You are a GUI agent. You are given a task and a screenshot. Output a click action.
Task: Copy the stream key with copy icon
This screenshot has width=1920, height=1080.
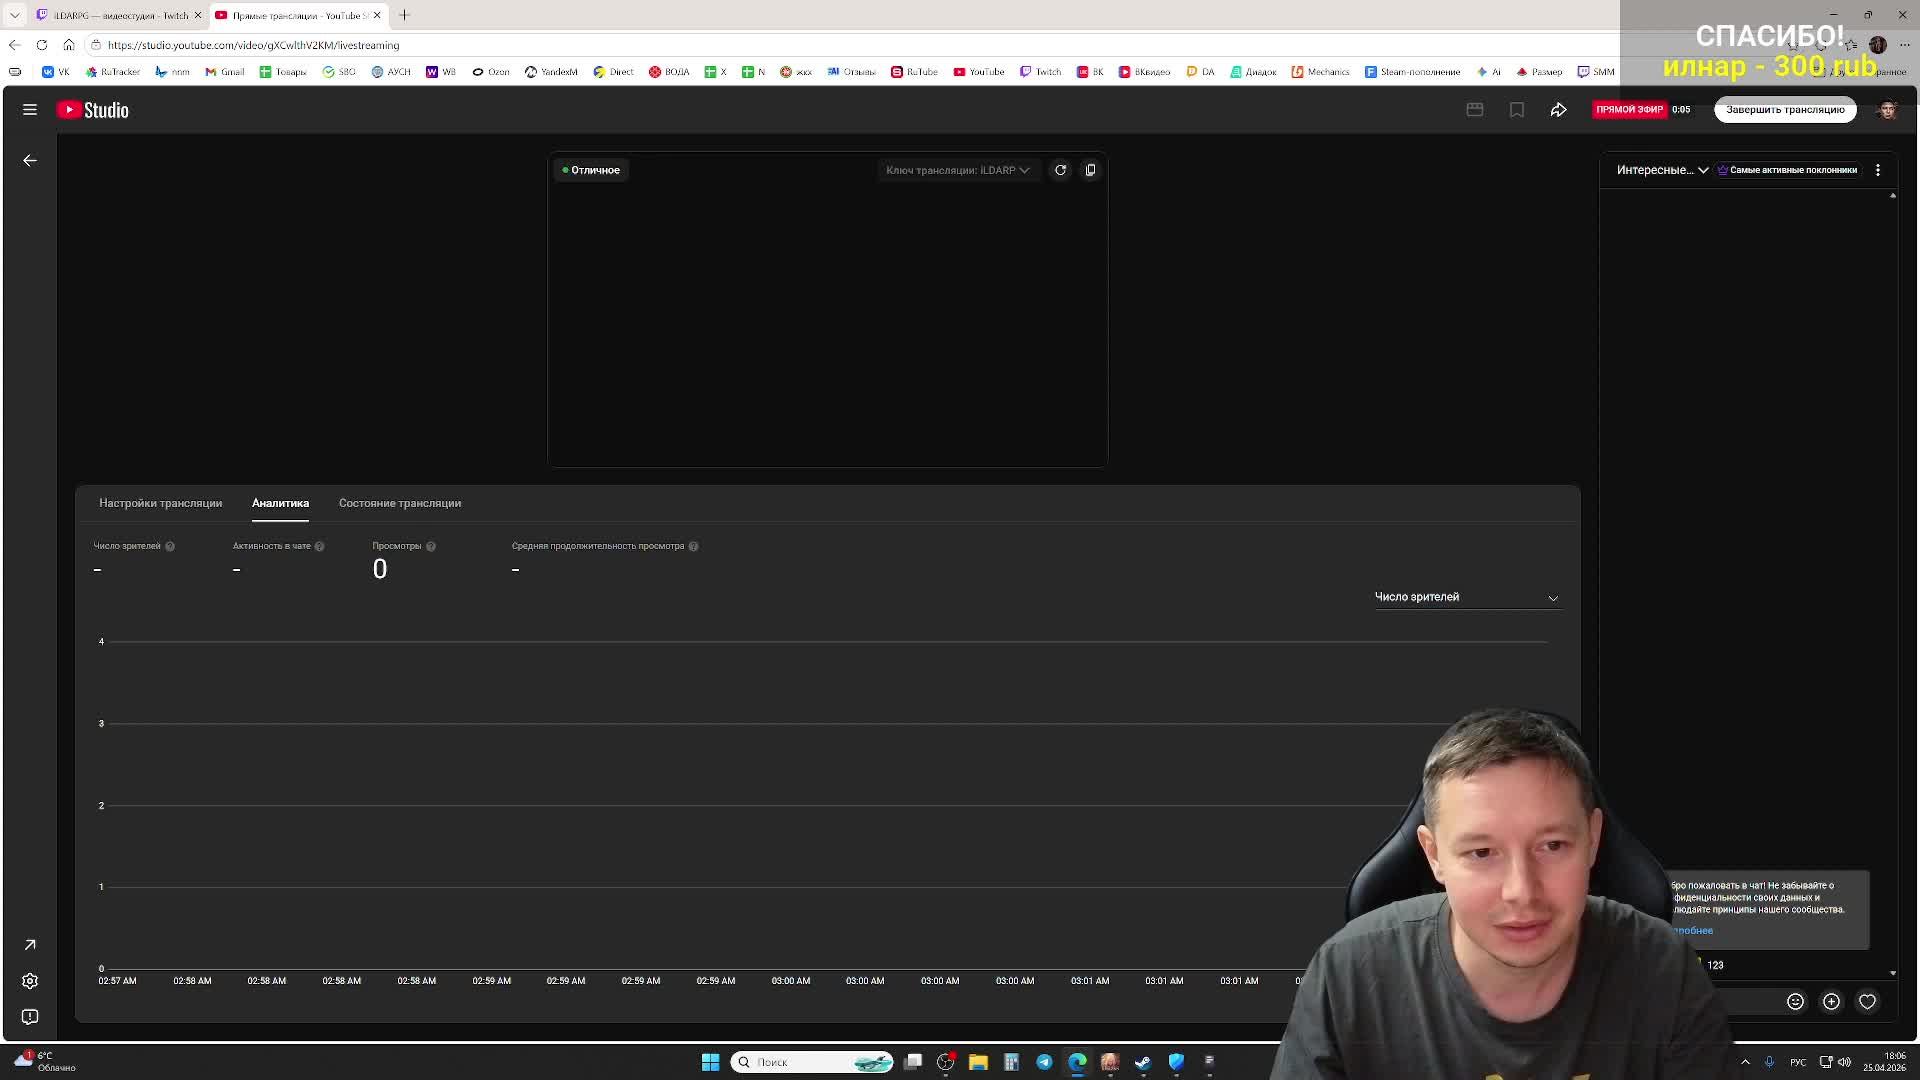pos(1090,170)
